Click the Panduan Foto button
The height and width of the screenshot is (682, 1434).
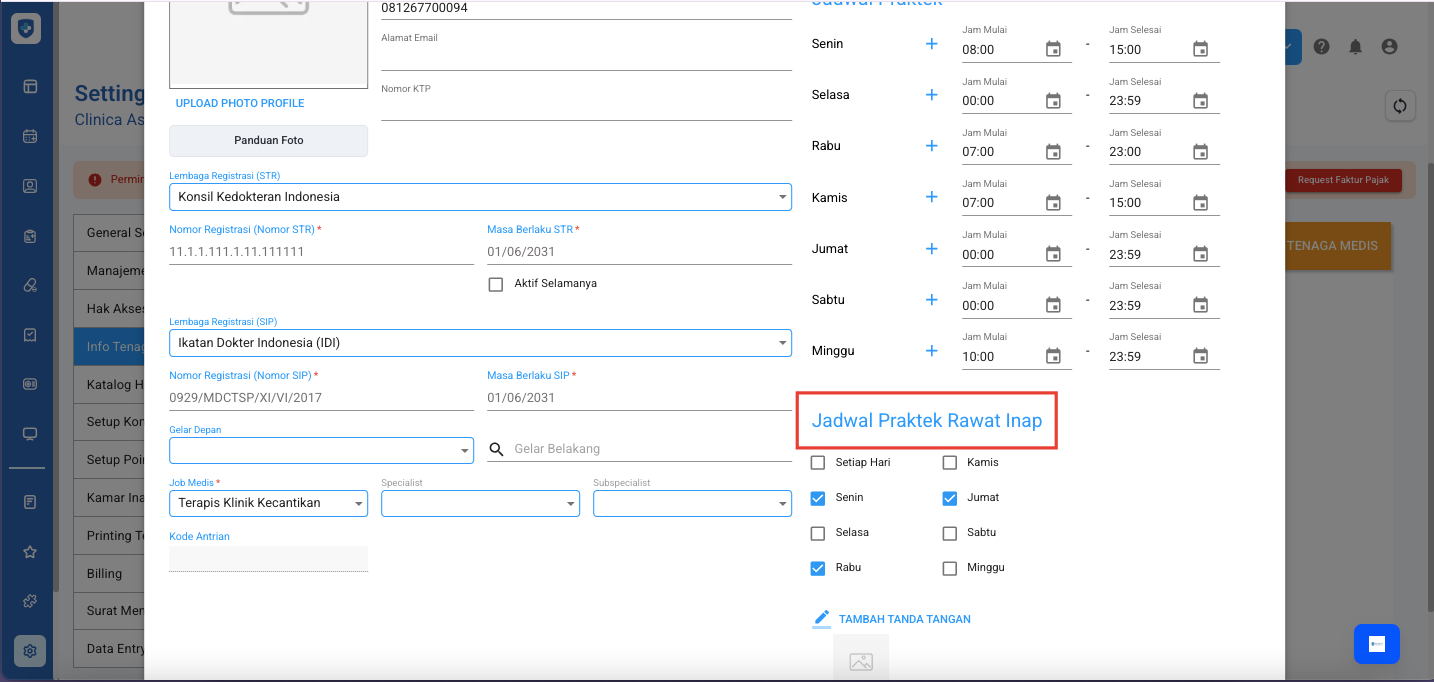[x=268, y=141]
